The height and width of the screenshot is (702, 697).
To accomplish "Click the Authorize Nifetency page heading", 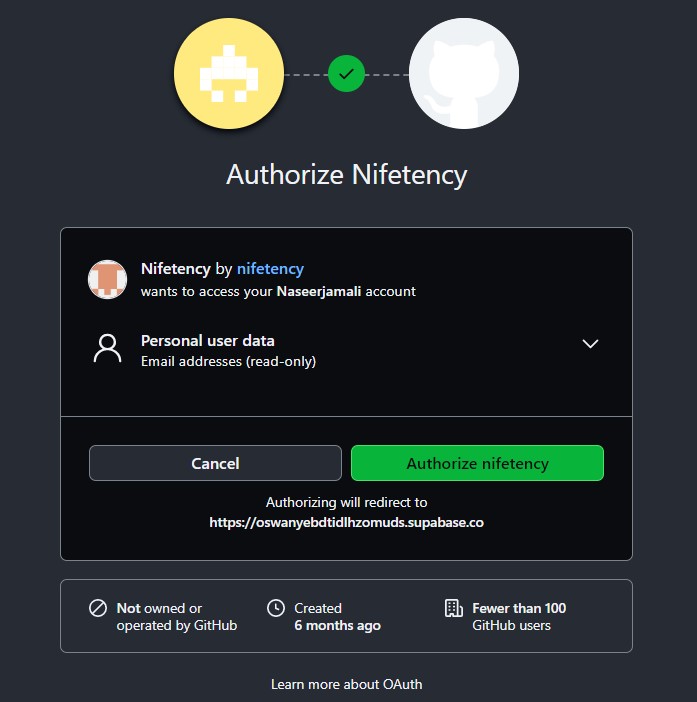I will [x=346, y=175].
